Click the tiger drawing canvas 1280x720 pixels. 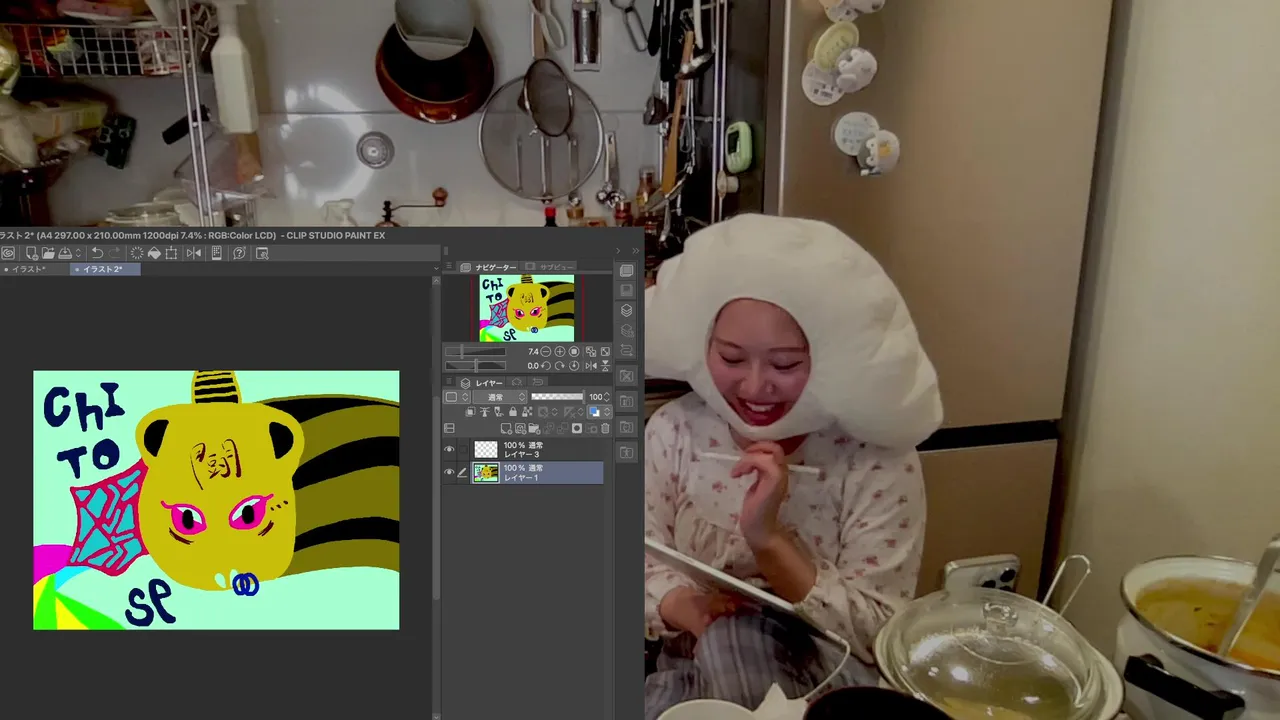[x=216, y=500]
